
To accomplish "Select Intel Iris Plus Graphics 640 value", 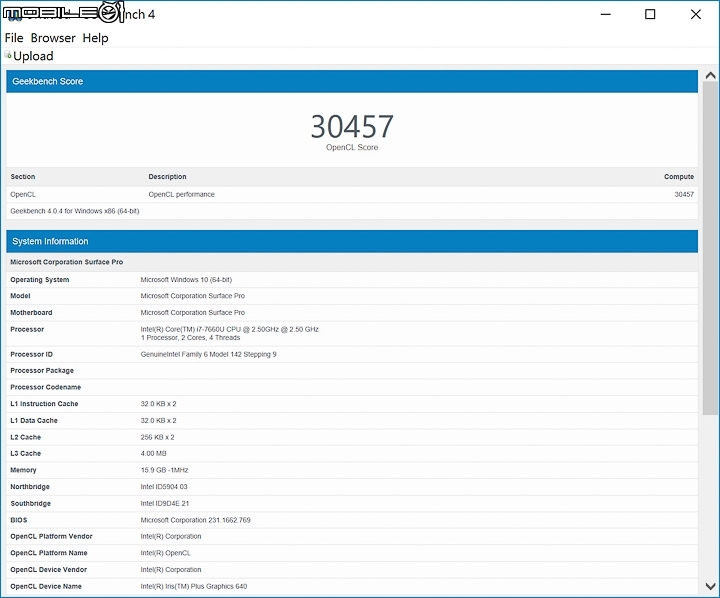I will (193, 587).
